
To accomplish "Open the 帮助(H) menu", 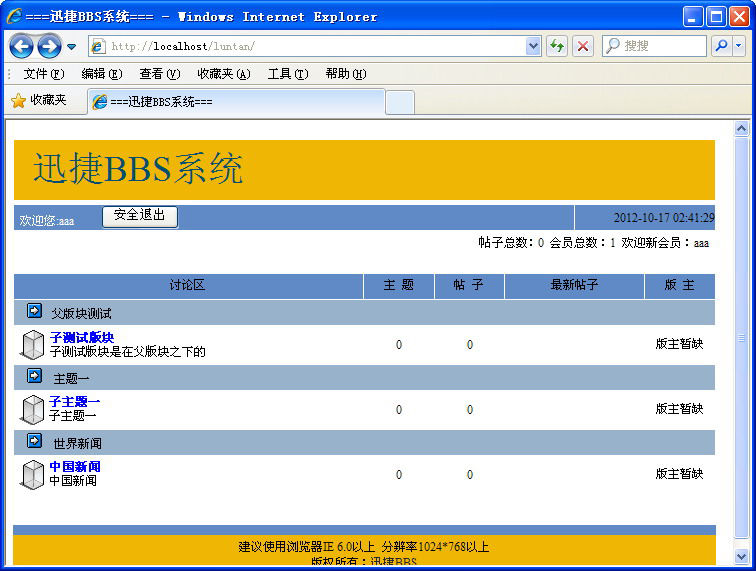I will coord(346,74).
